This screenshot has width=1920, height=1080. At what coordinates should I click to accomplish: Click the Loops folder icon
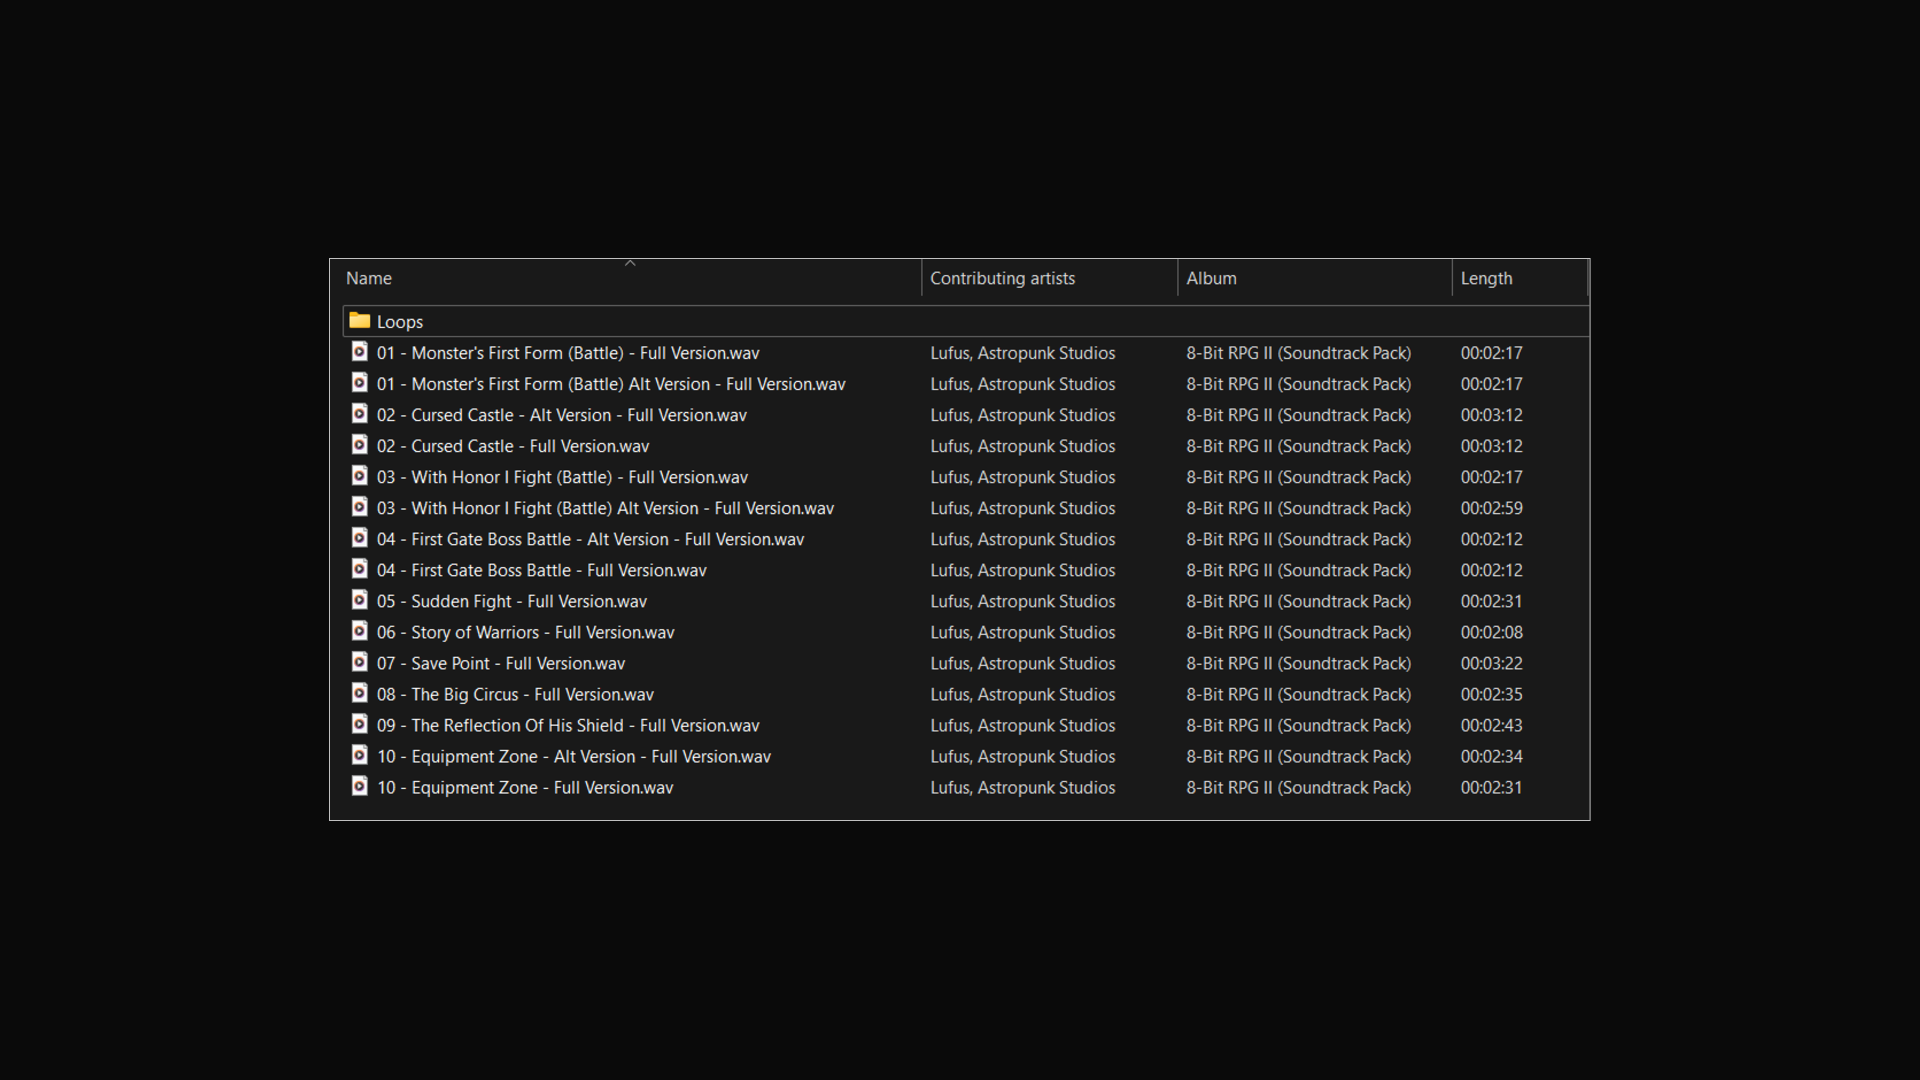[360, 321]
